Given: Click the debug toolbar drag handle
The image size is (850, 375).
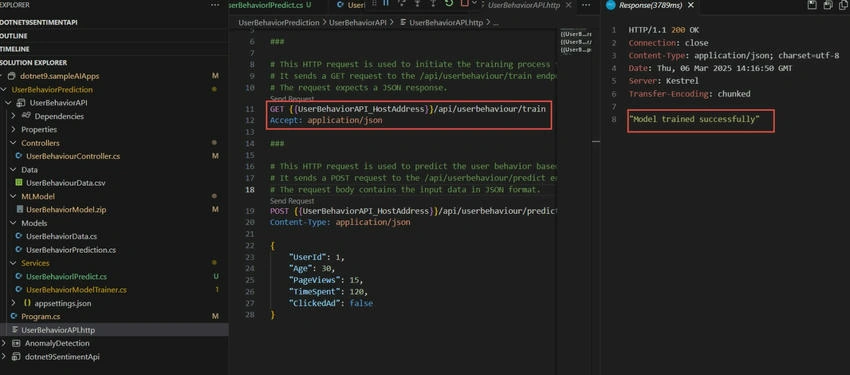Looking at the screenshot, I should click(374, 3).
